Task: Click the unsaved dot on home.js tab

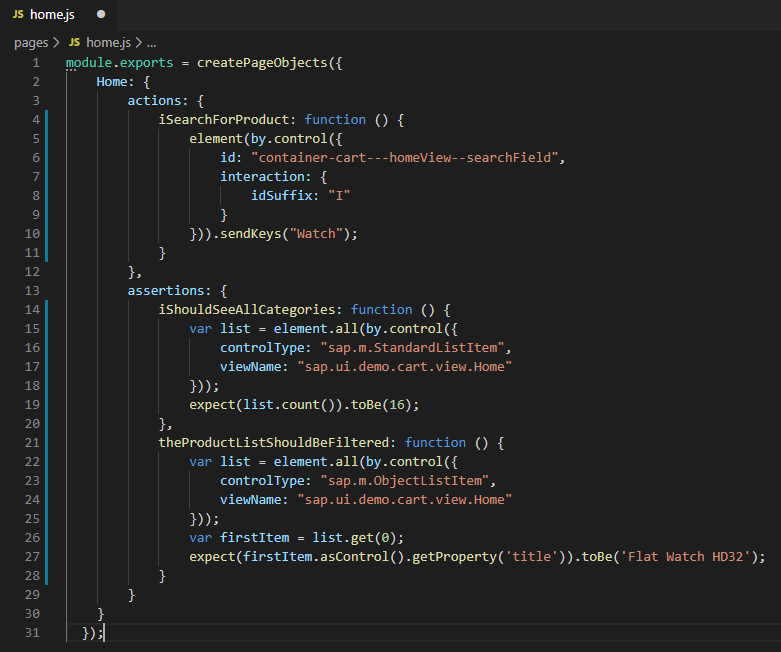Action: pyautogui.click(x=101, y=14)
